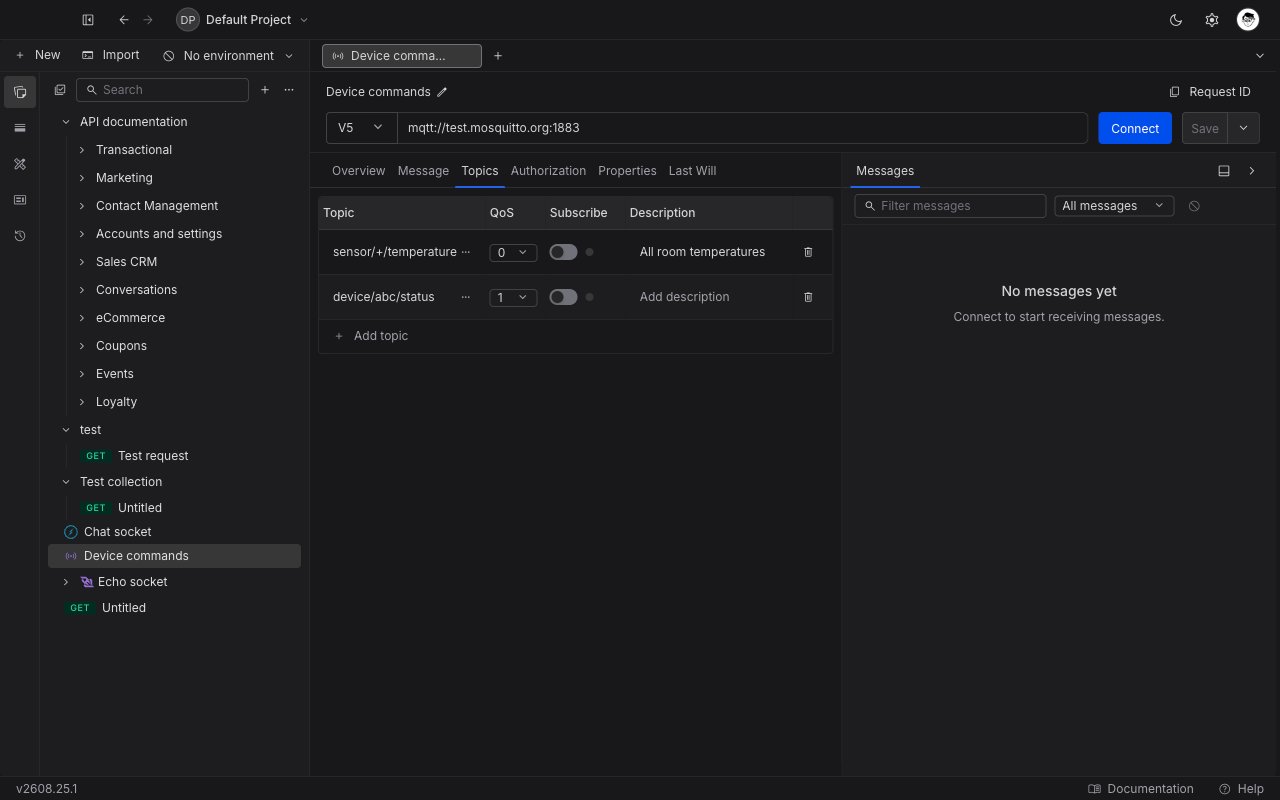Screen dimensions: 1280x800
Task: Open Help in the status bar
Action: tap(1242, 789)
